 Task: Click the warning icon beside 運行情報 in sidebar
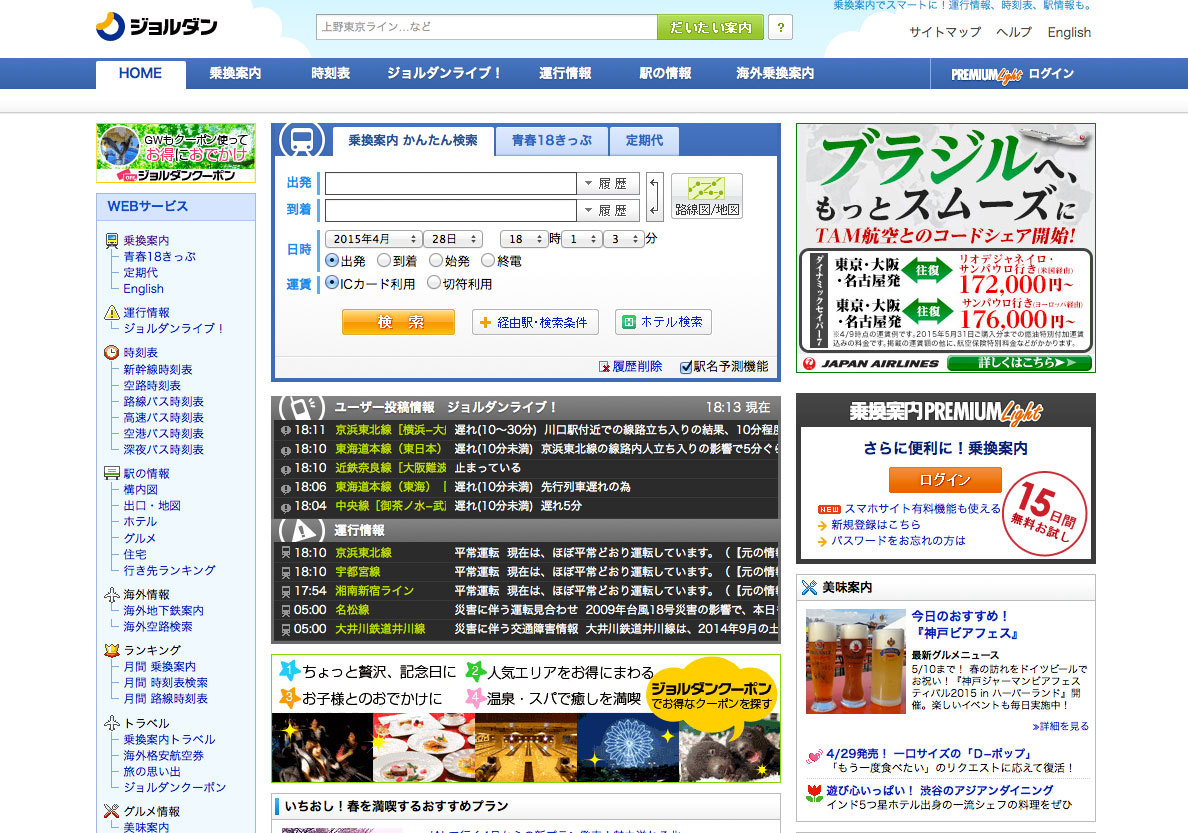(x=111, y=312)
